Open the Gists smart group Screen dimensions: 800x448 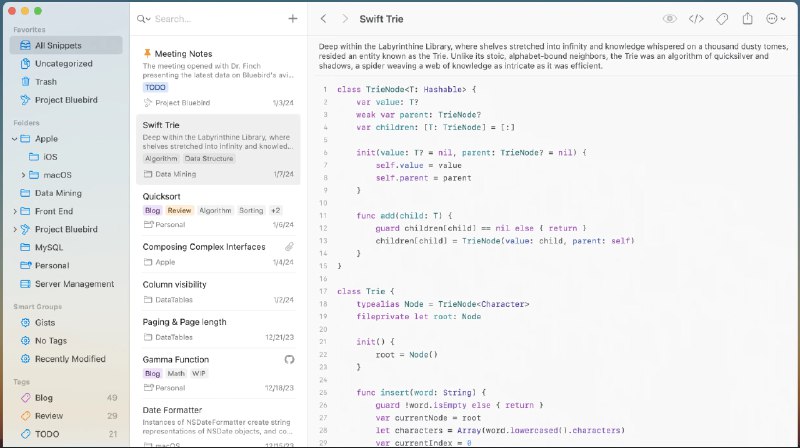(x=46, y=323)
